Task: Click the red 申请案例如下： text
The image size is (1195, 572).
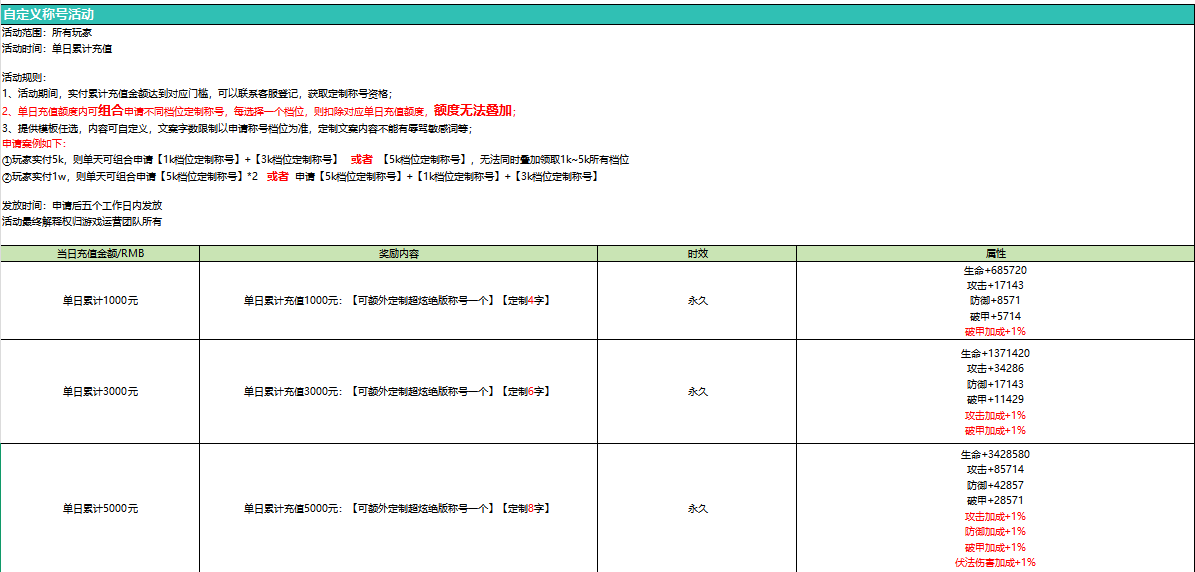Action: click(34, 144)
